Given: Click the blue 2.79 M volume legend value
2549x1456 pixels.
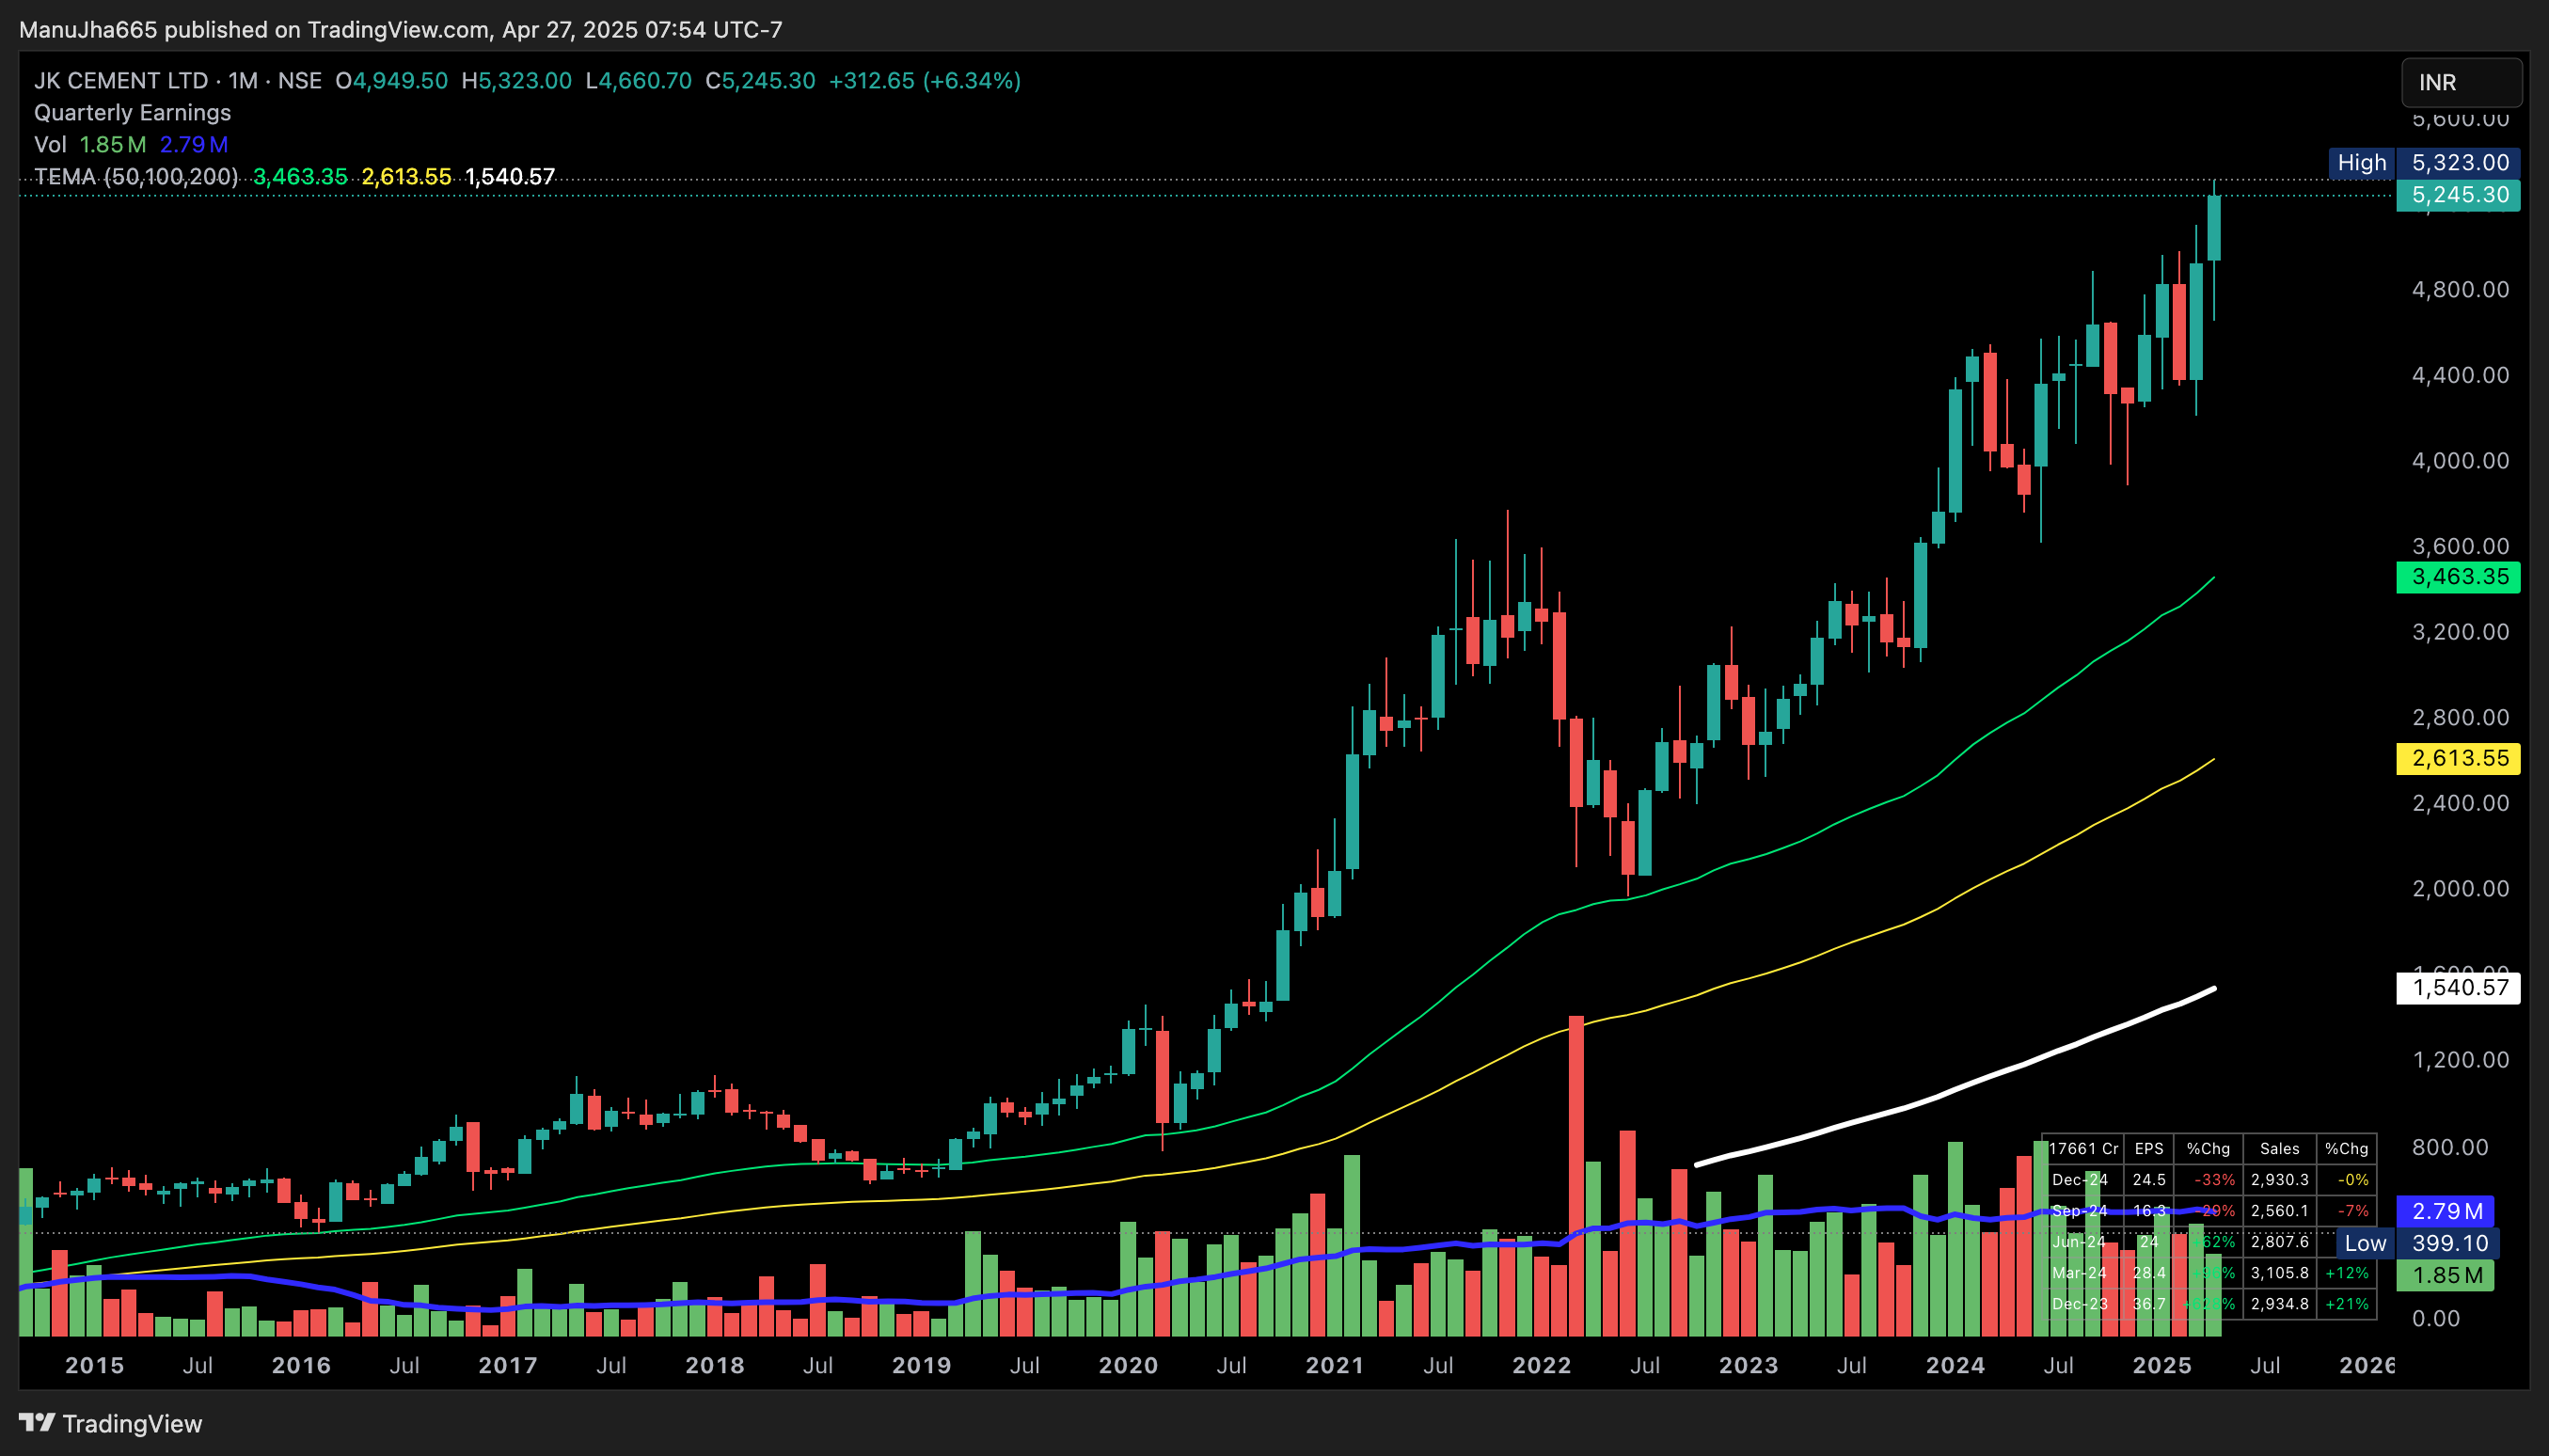Looking at the screenshot, I should 194,145.
